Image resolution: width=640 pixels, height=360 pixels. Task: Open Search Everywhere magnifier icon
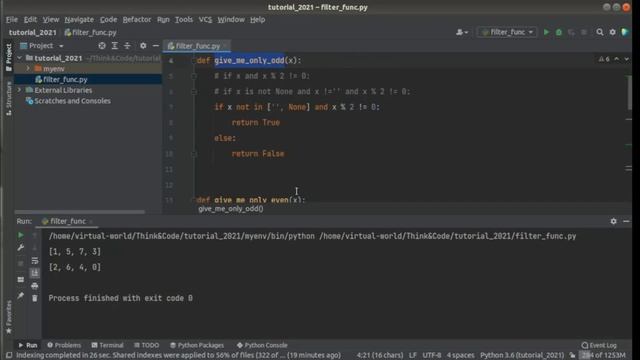[x=600, y=32]
